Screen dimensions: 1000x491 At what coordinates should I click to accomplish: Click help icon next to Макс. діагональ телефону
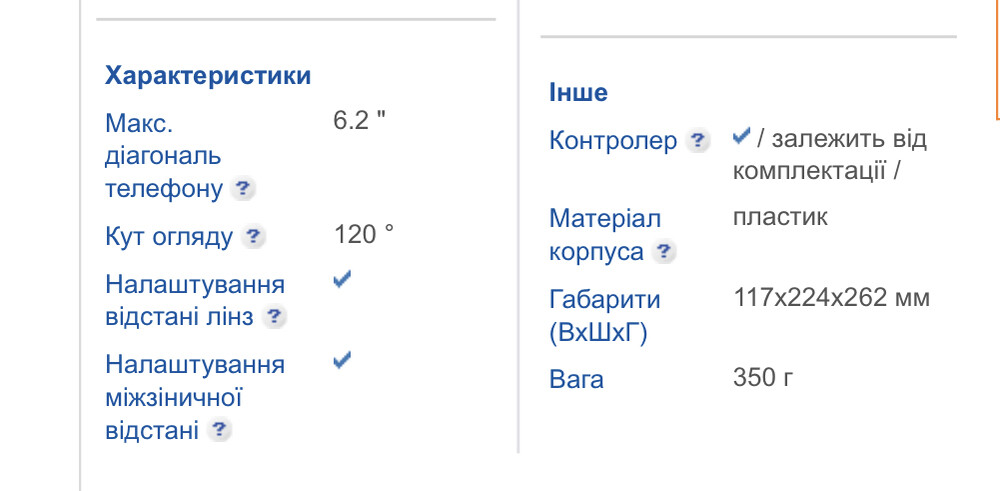coord(243,189)
